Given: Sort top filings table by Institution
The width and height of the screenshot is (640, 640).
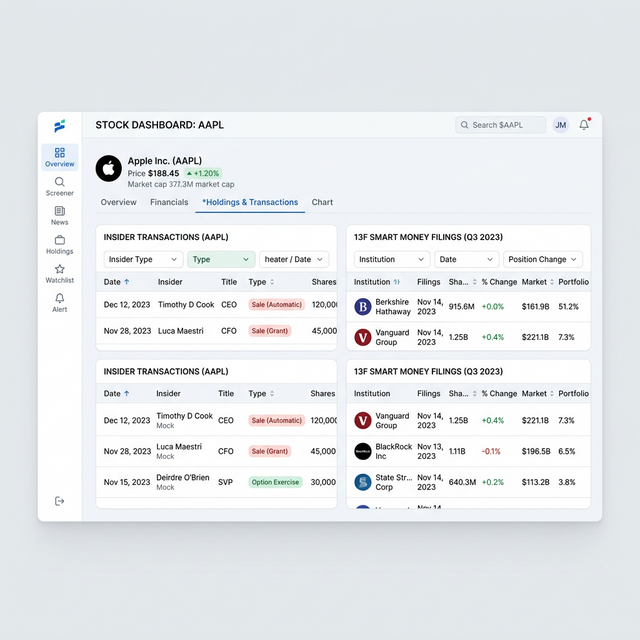Looking at the screenshot, I should (x=397, y=282).
